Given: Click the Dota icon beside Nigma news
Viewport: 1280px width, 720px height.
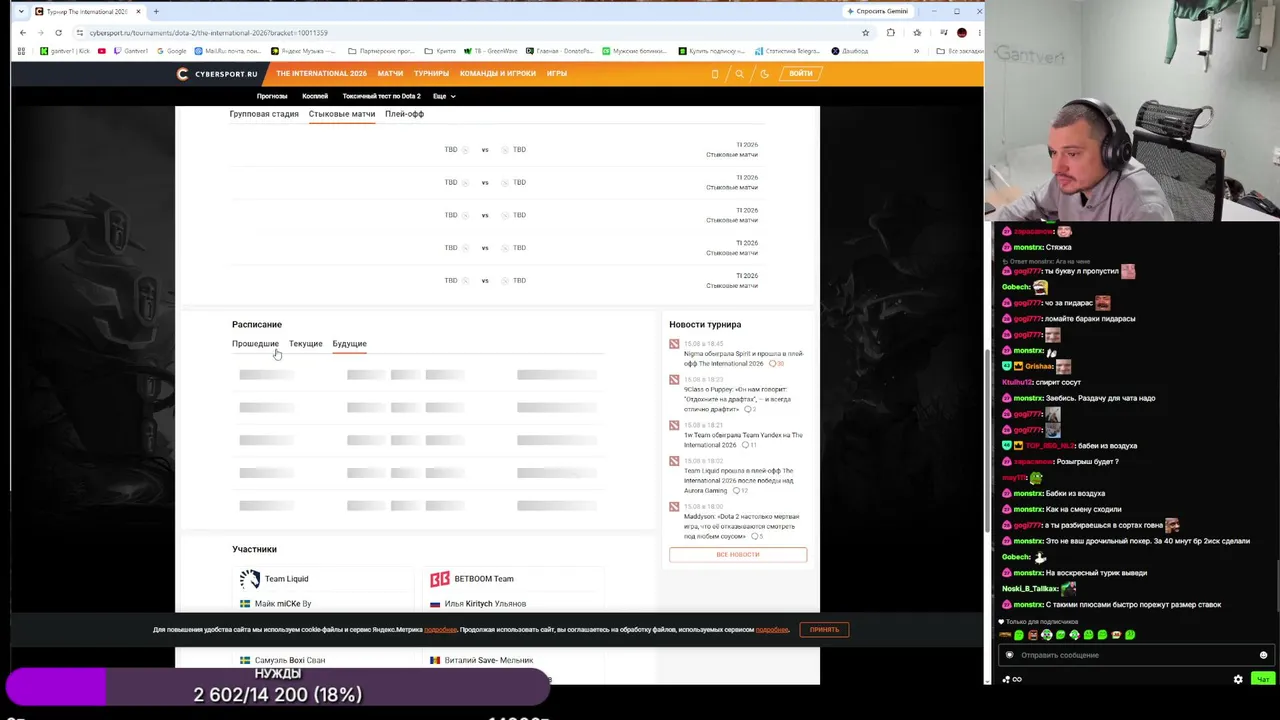Looking at the screenshot, I should (674, 344).
